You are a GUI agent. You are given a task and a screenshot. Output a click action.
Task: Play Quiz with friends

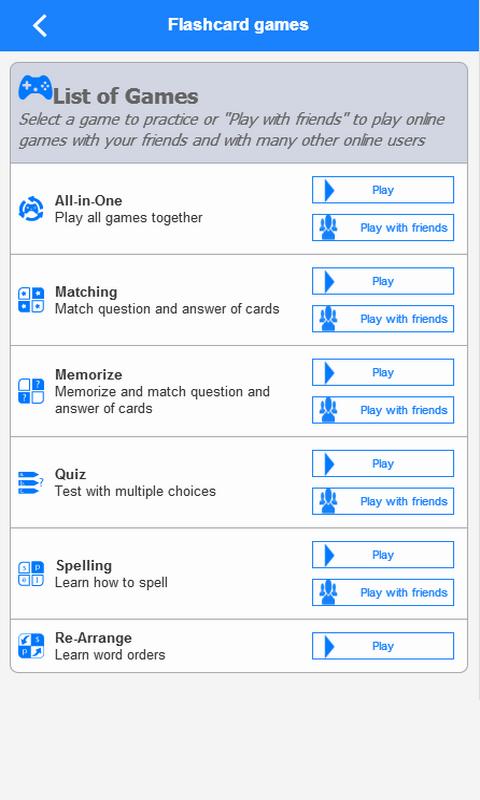coord(383,502)
